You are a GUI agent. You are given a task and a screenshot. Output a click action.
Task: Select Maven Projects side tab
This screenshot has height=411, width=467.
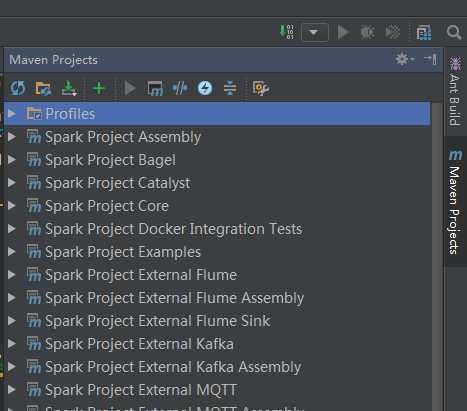(455, 202)
